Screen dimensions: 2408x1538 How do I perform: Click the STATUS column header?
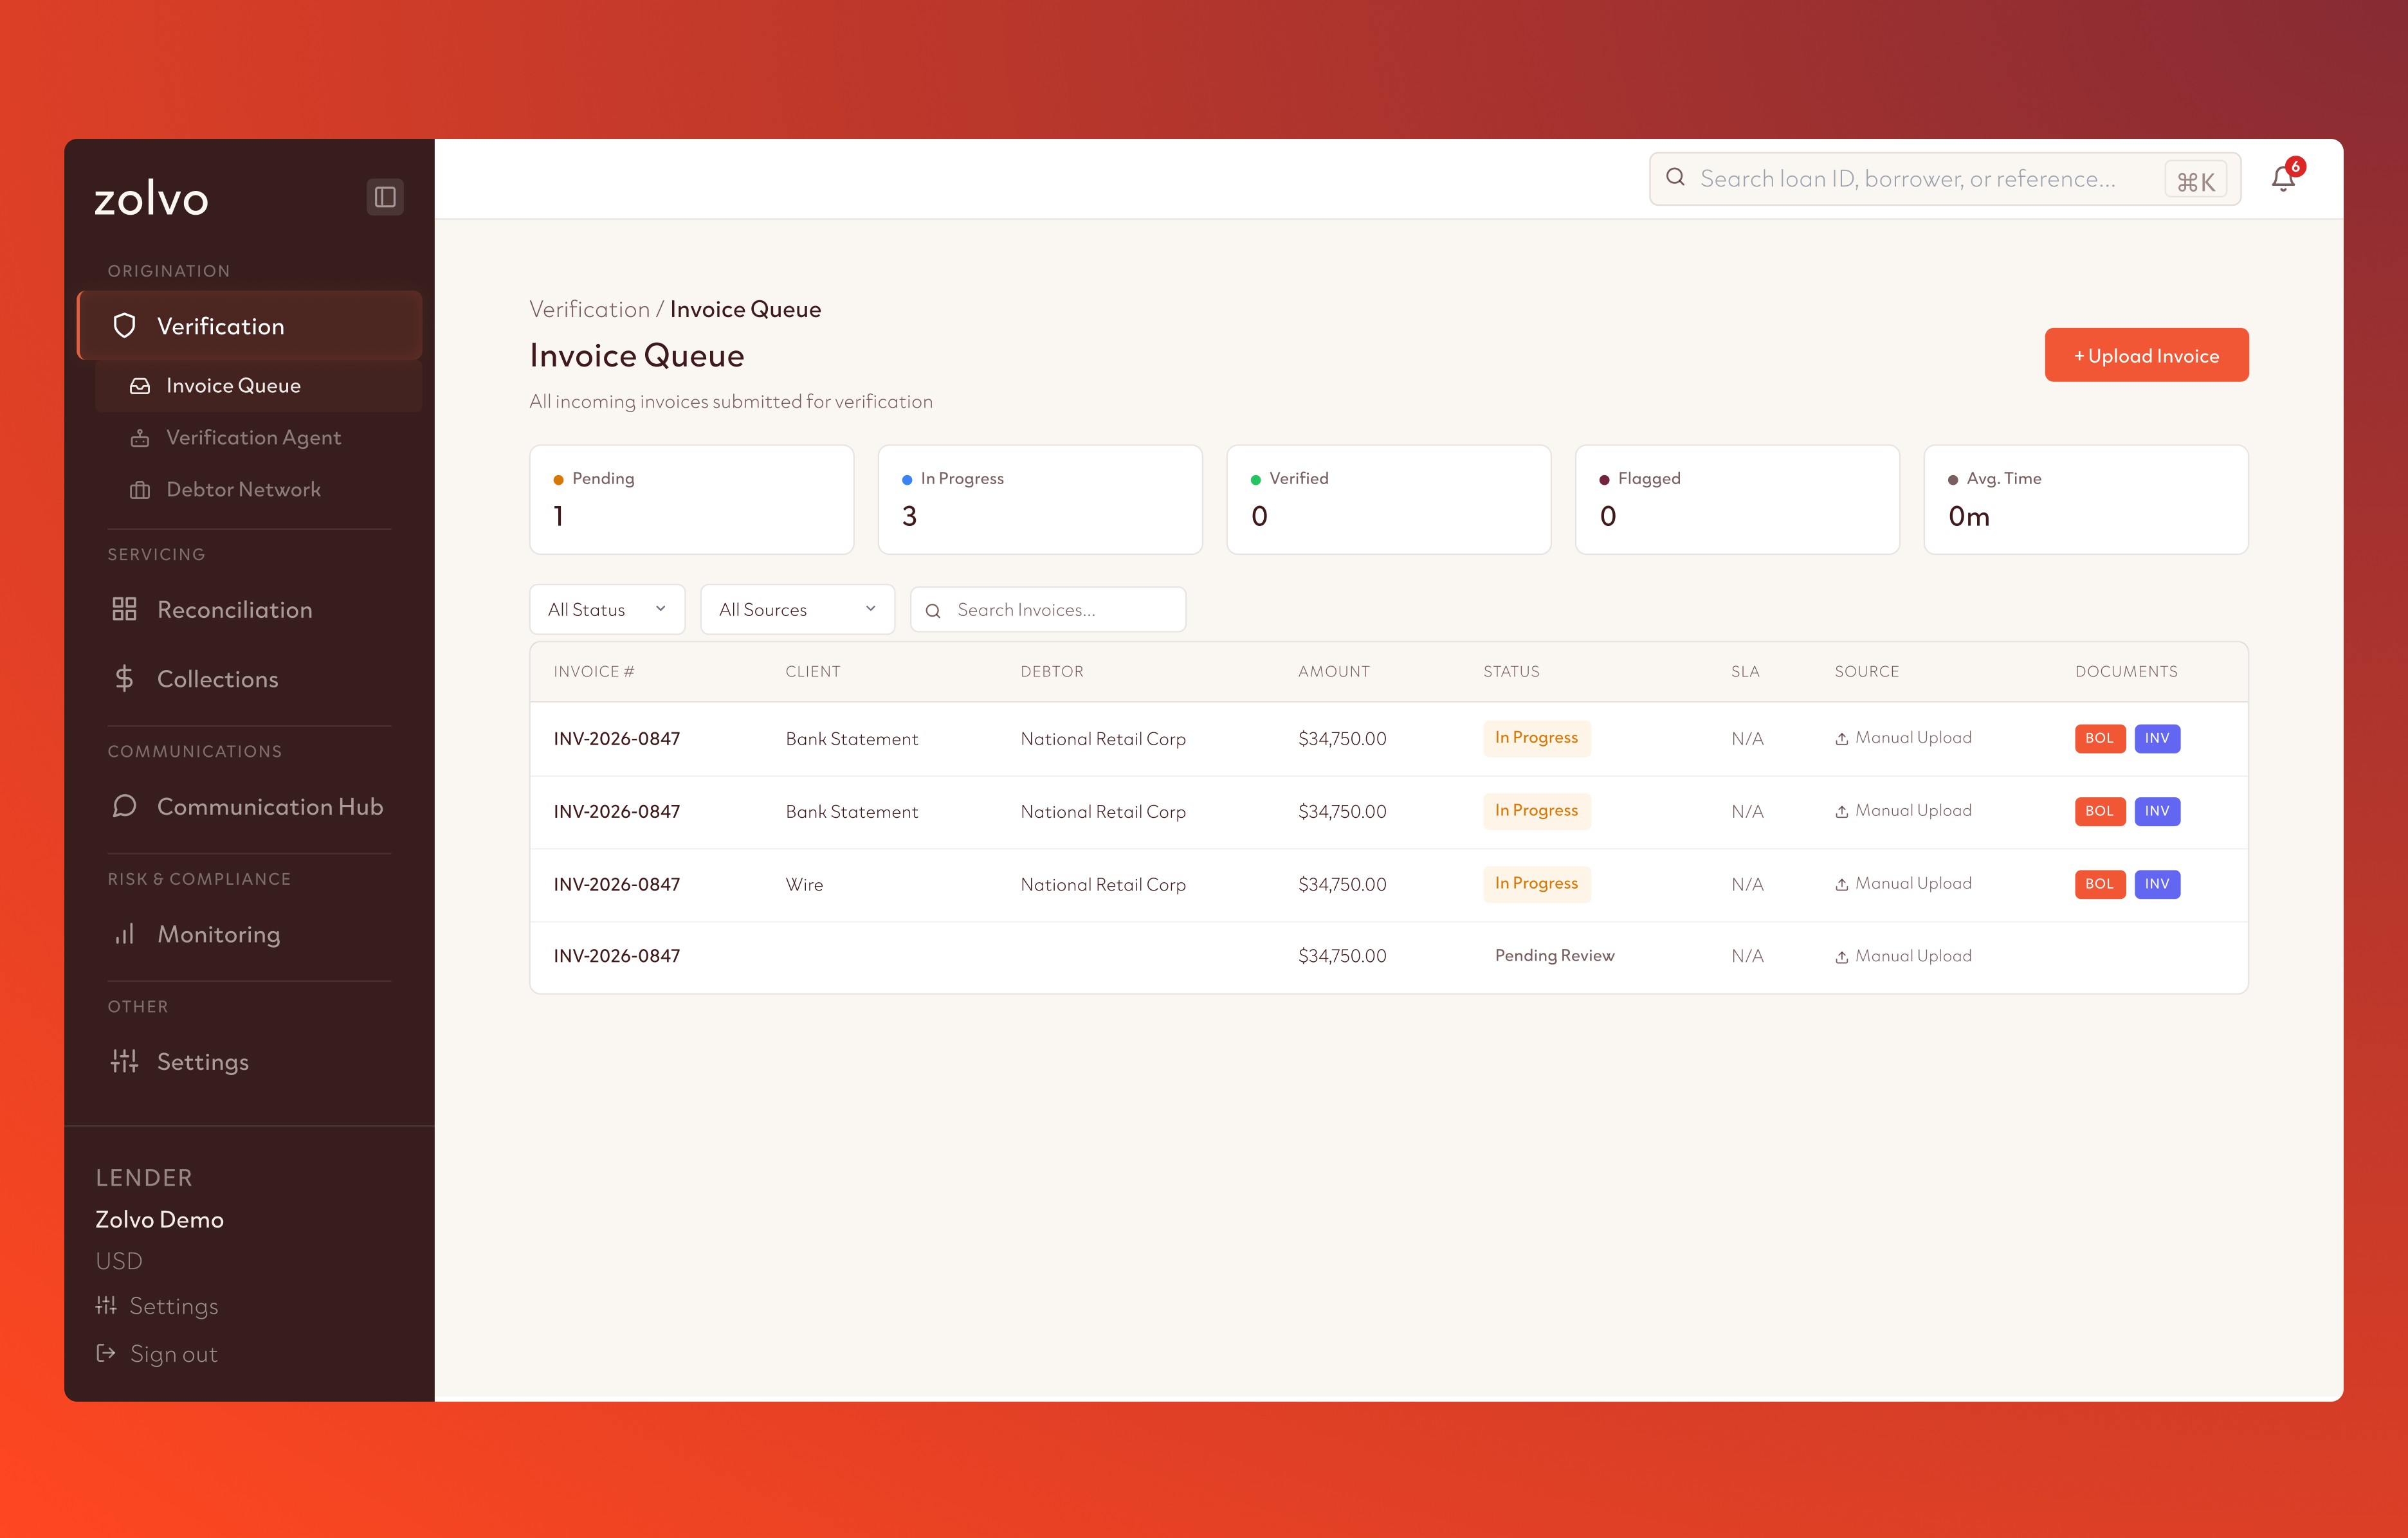[1511, 672]
